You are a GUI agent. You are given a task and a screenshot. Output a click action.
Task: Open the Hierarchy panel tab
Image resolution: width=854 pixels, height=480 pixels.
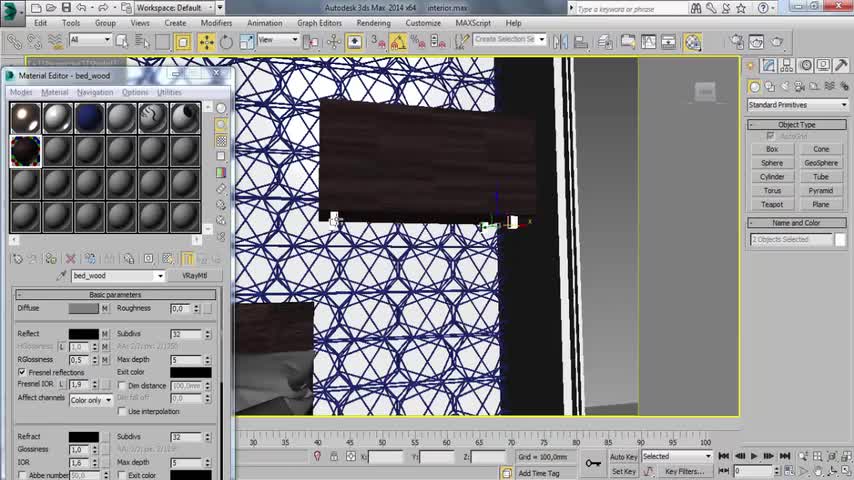coord(787,66)
